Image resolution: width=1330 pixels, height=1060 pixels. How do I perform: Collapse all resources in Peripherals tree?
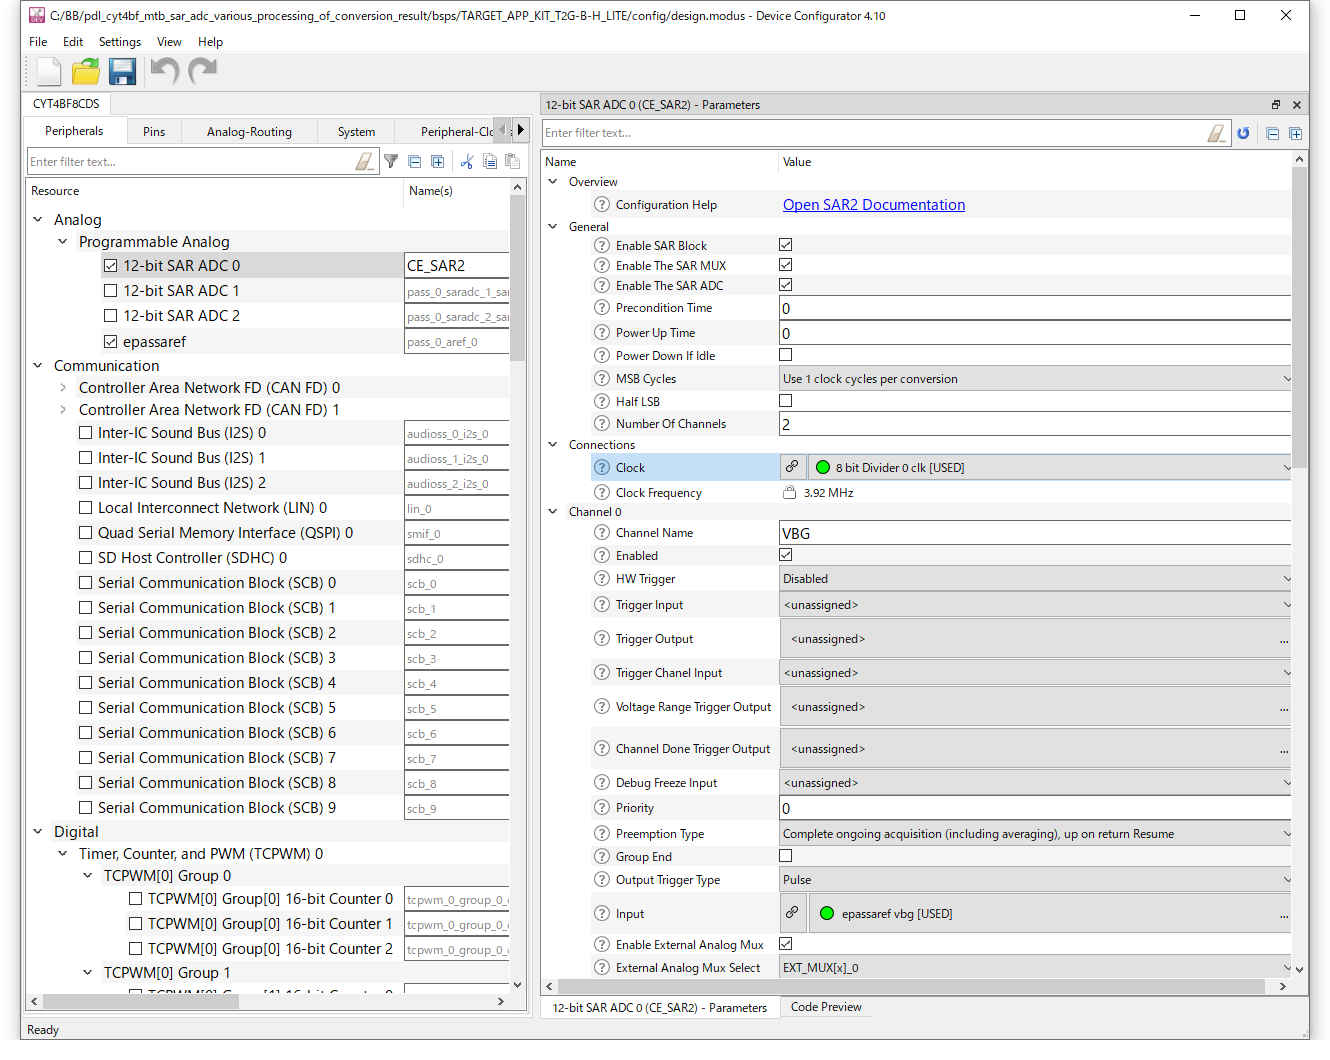tap(414, 161)
